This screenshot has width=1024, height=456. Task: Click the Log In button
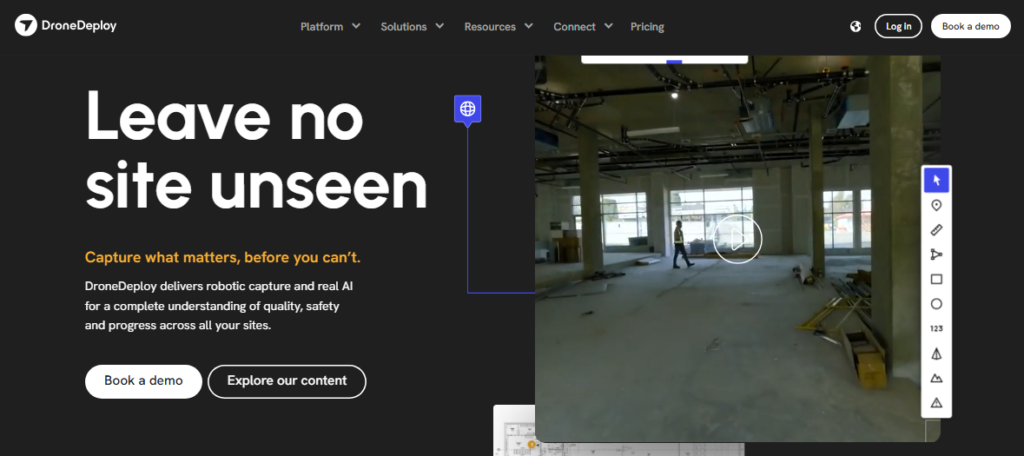pyautogui.click(x=898, y=27)
